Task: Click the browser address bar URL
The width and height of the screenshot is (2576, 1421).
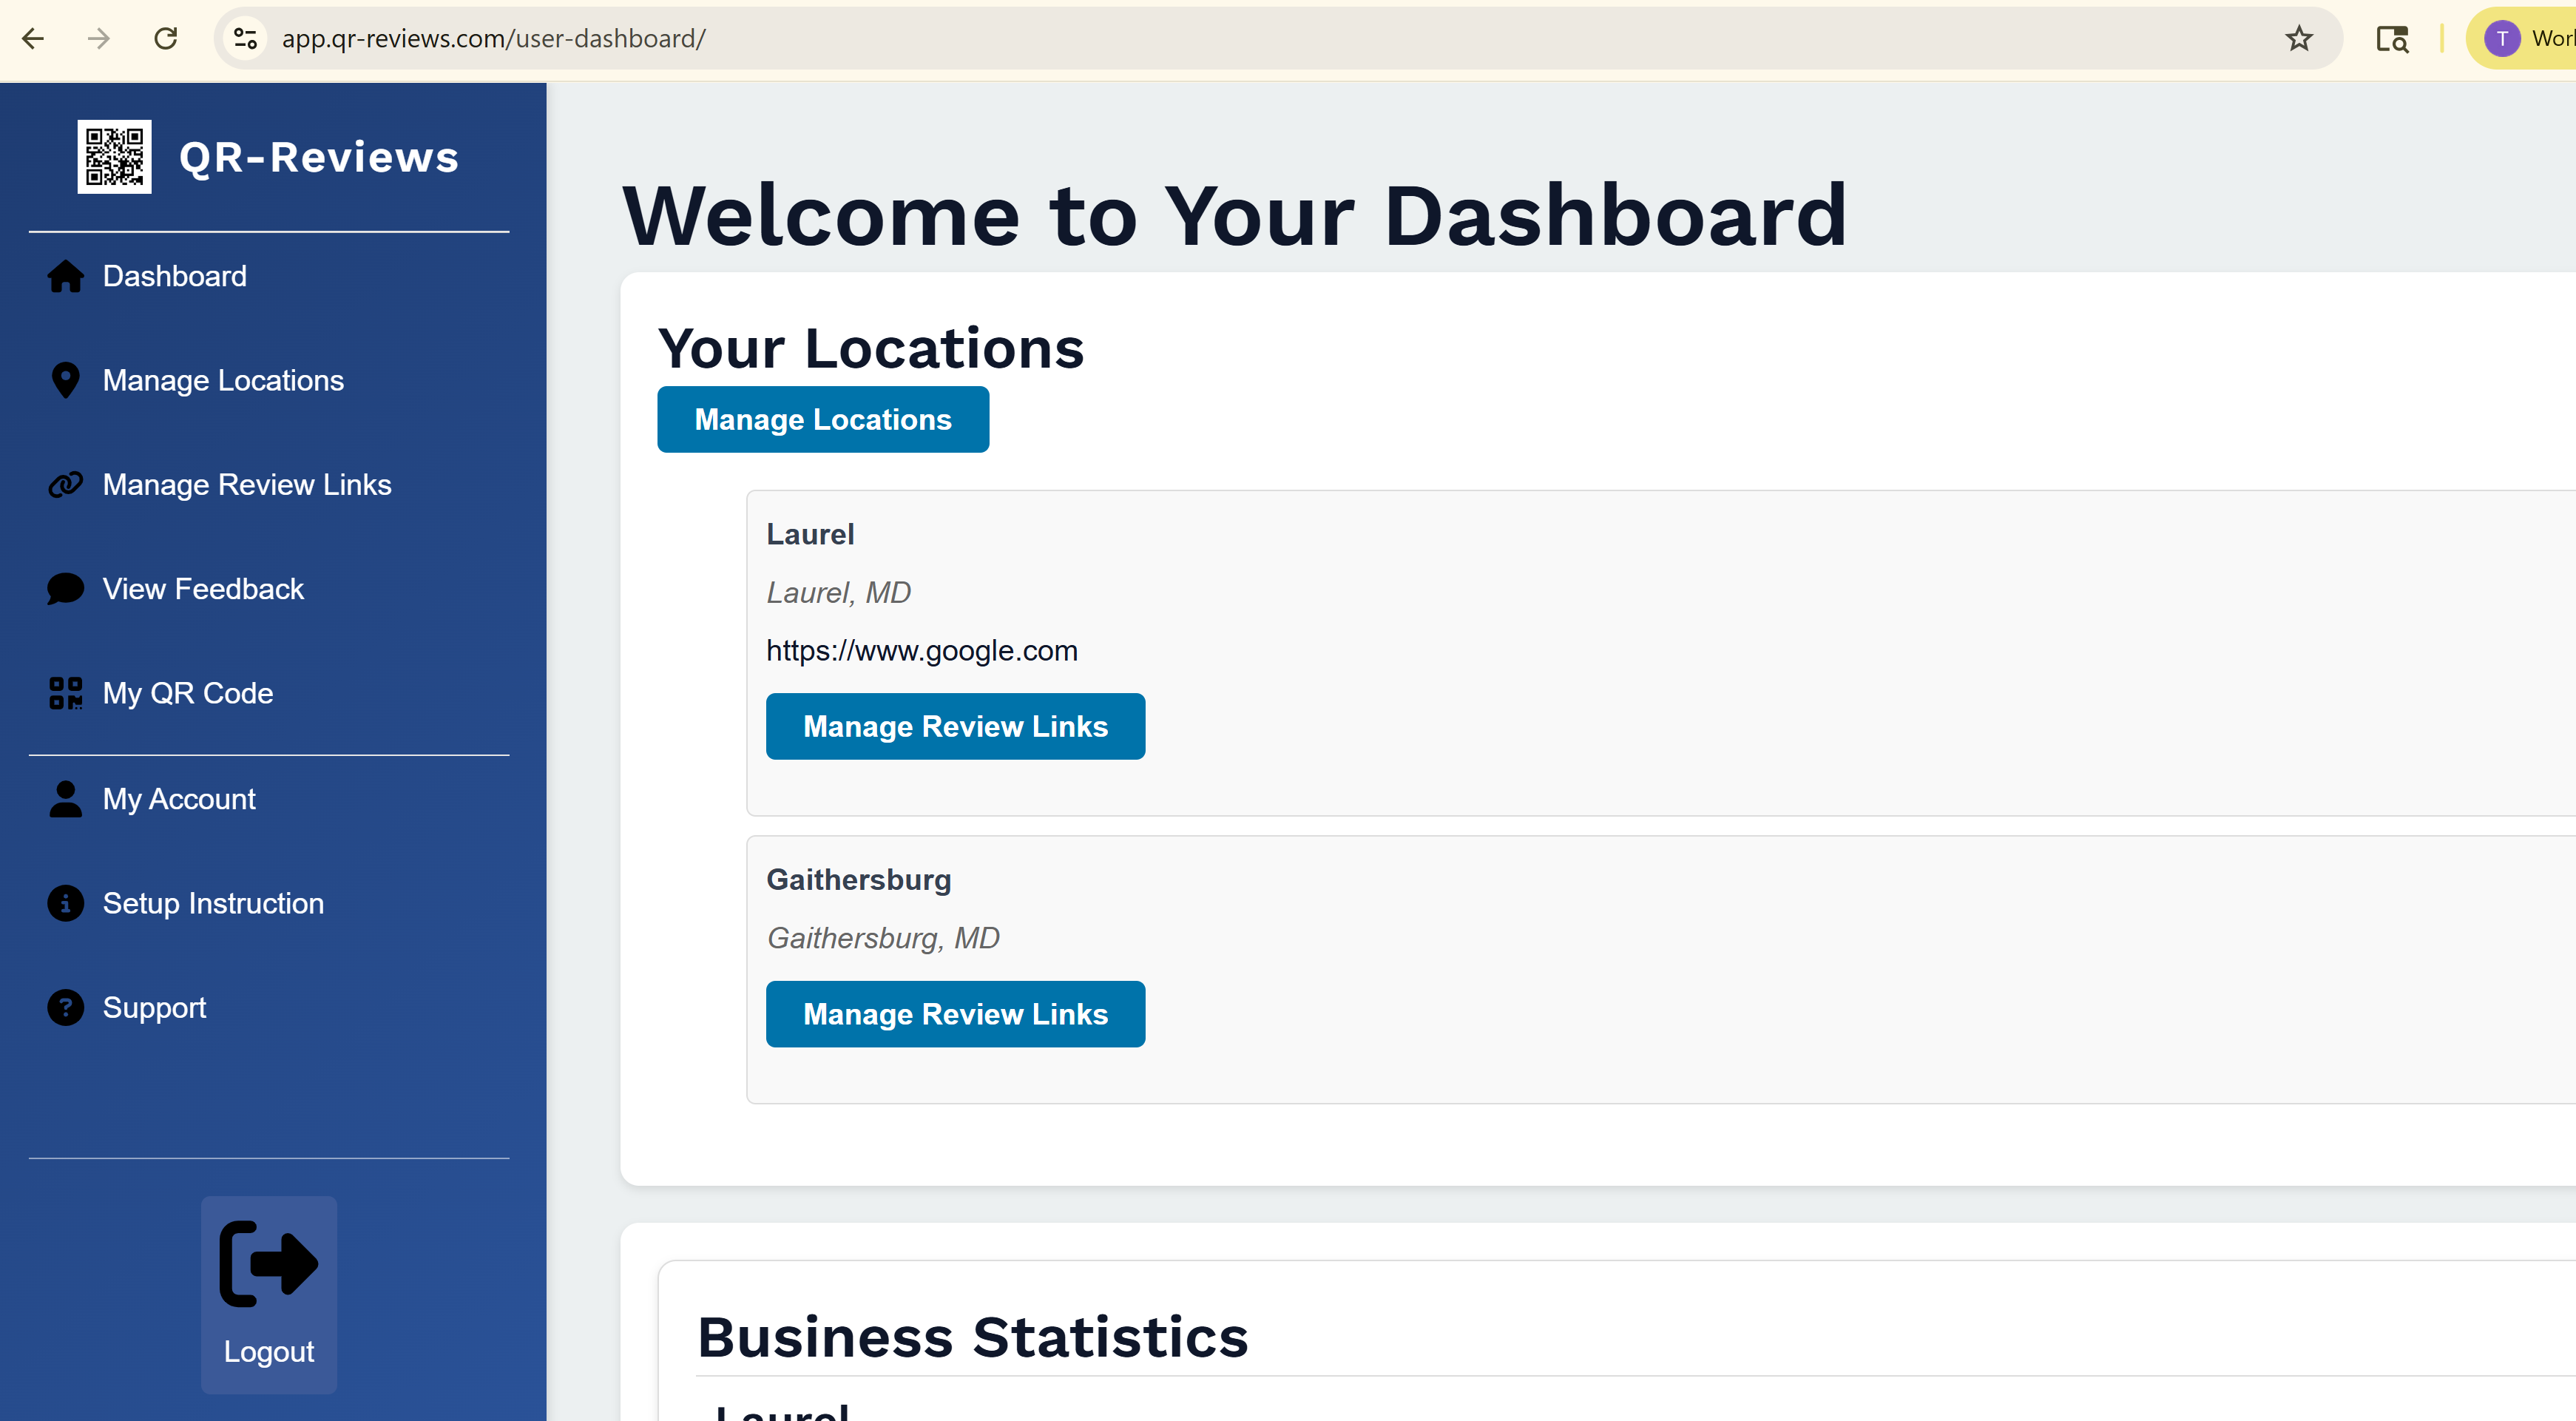Action: click(493, 39)
